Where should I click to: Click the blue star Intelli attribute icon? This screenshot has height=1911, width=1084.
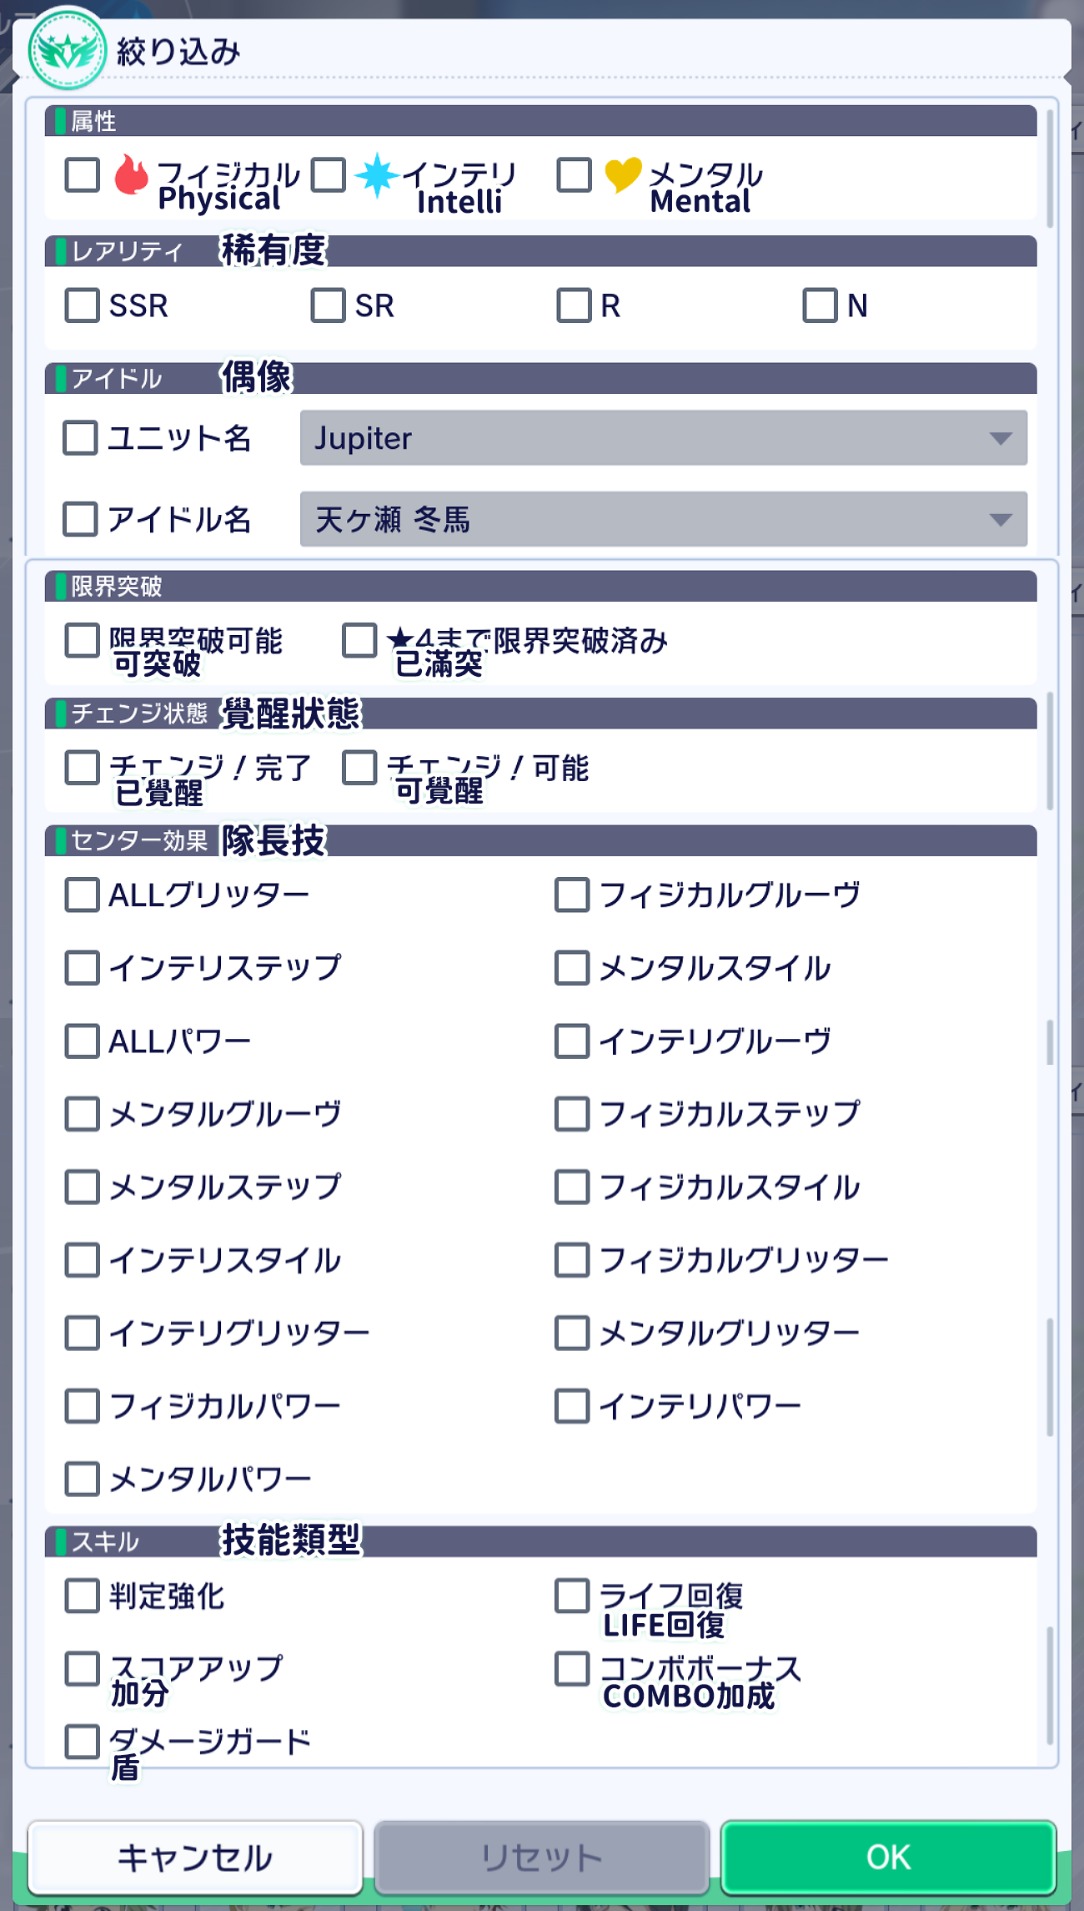(377, 175)
